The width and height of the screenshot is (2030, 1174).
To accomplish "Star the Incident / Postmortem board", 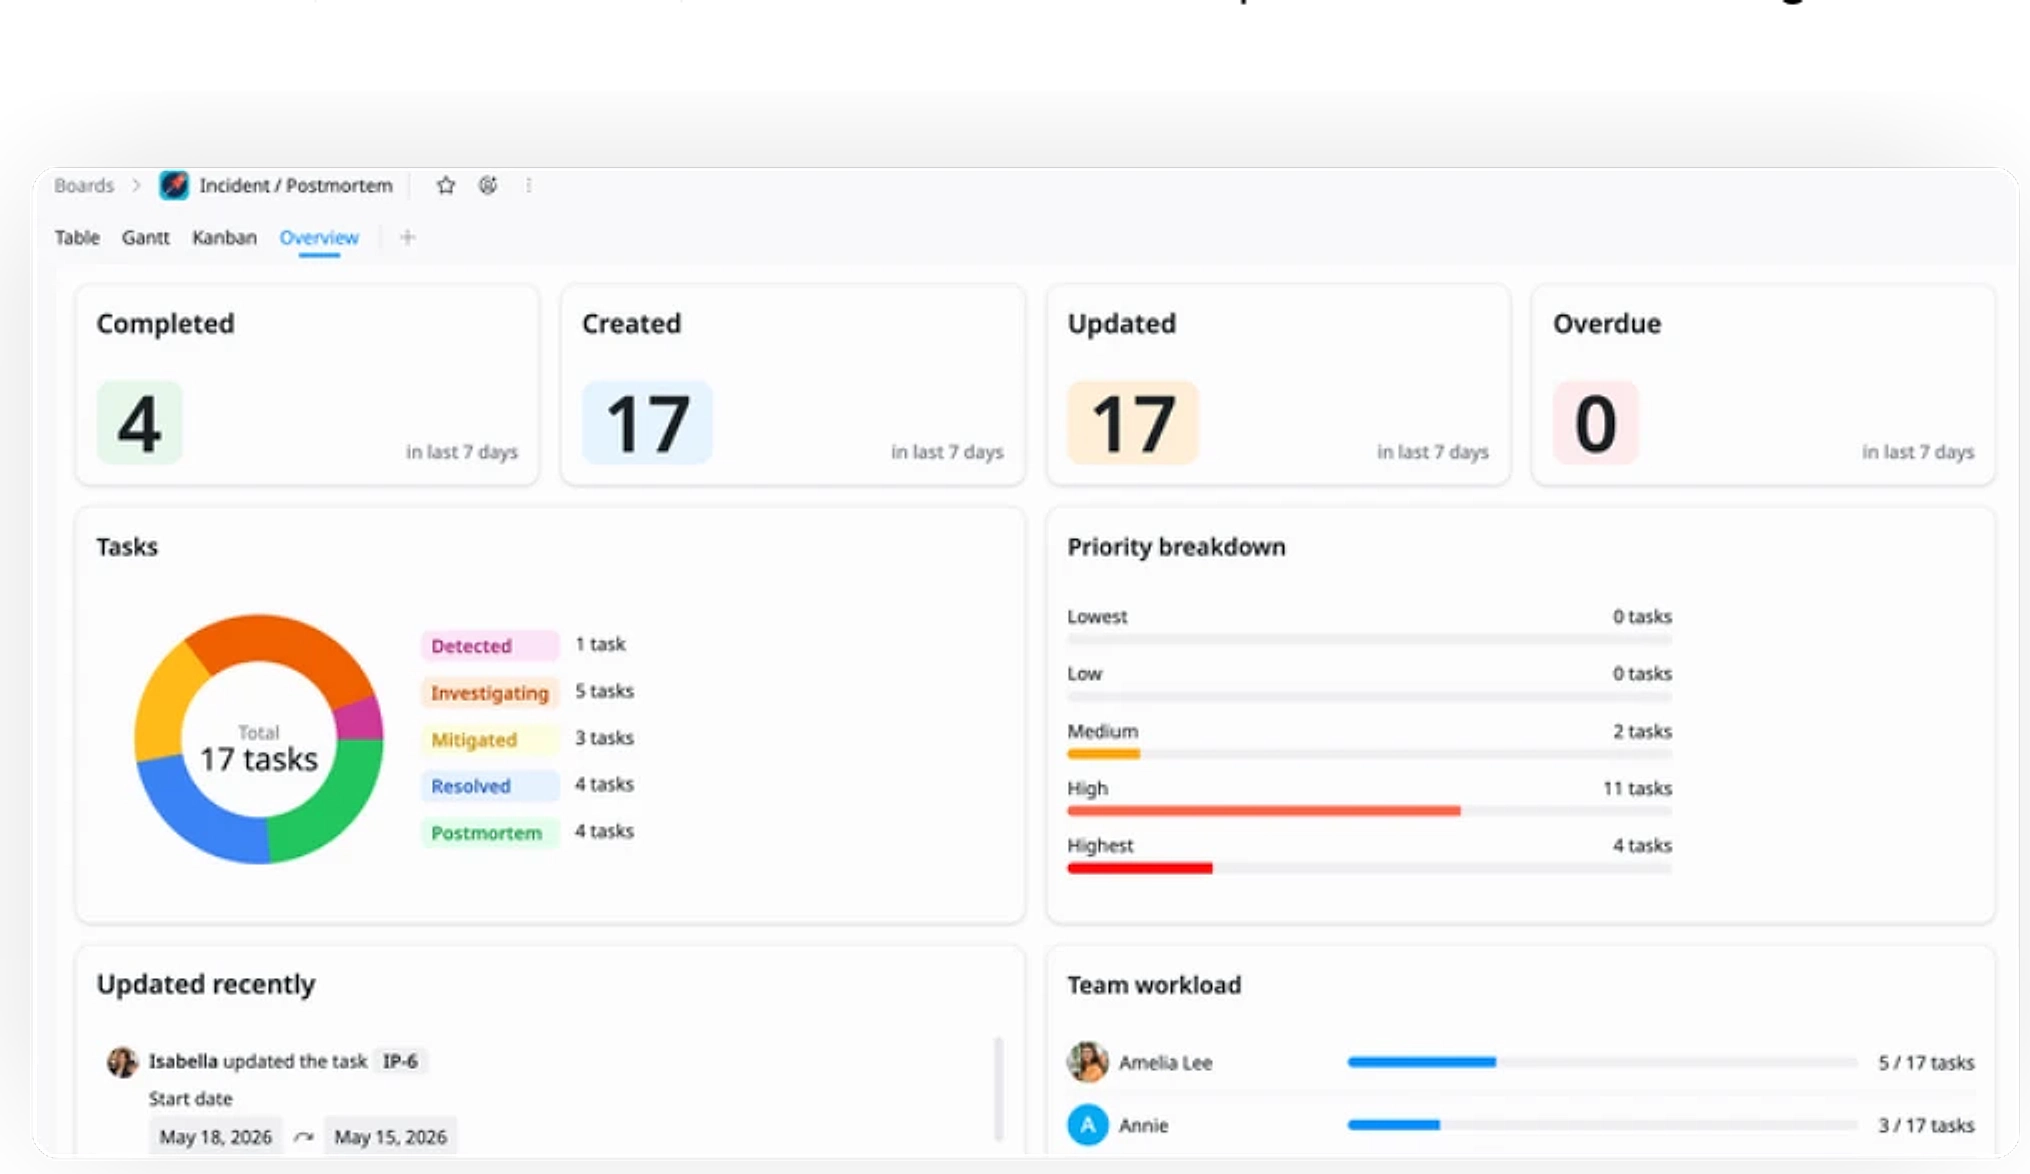I will click(x=446, y=185).
